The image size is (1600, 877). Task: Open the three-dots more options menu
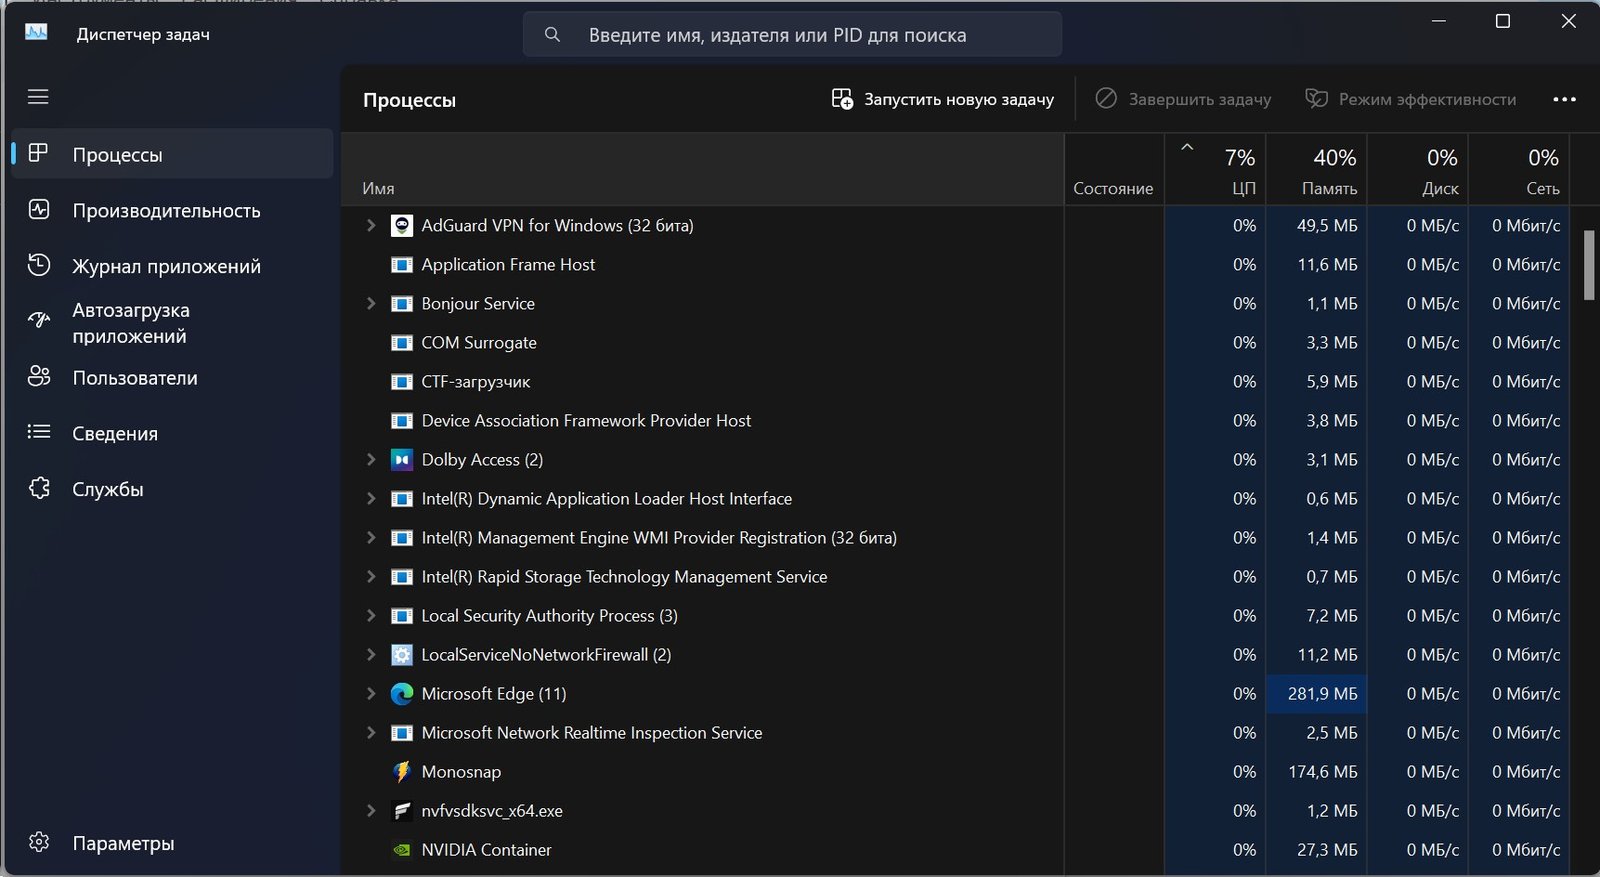tap(1565, 99)
